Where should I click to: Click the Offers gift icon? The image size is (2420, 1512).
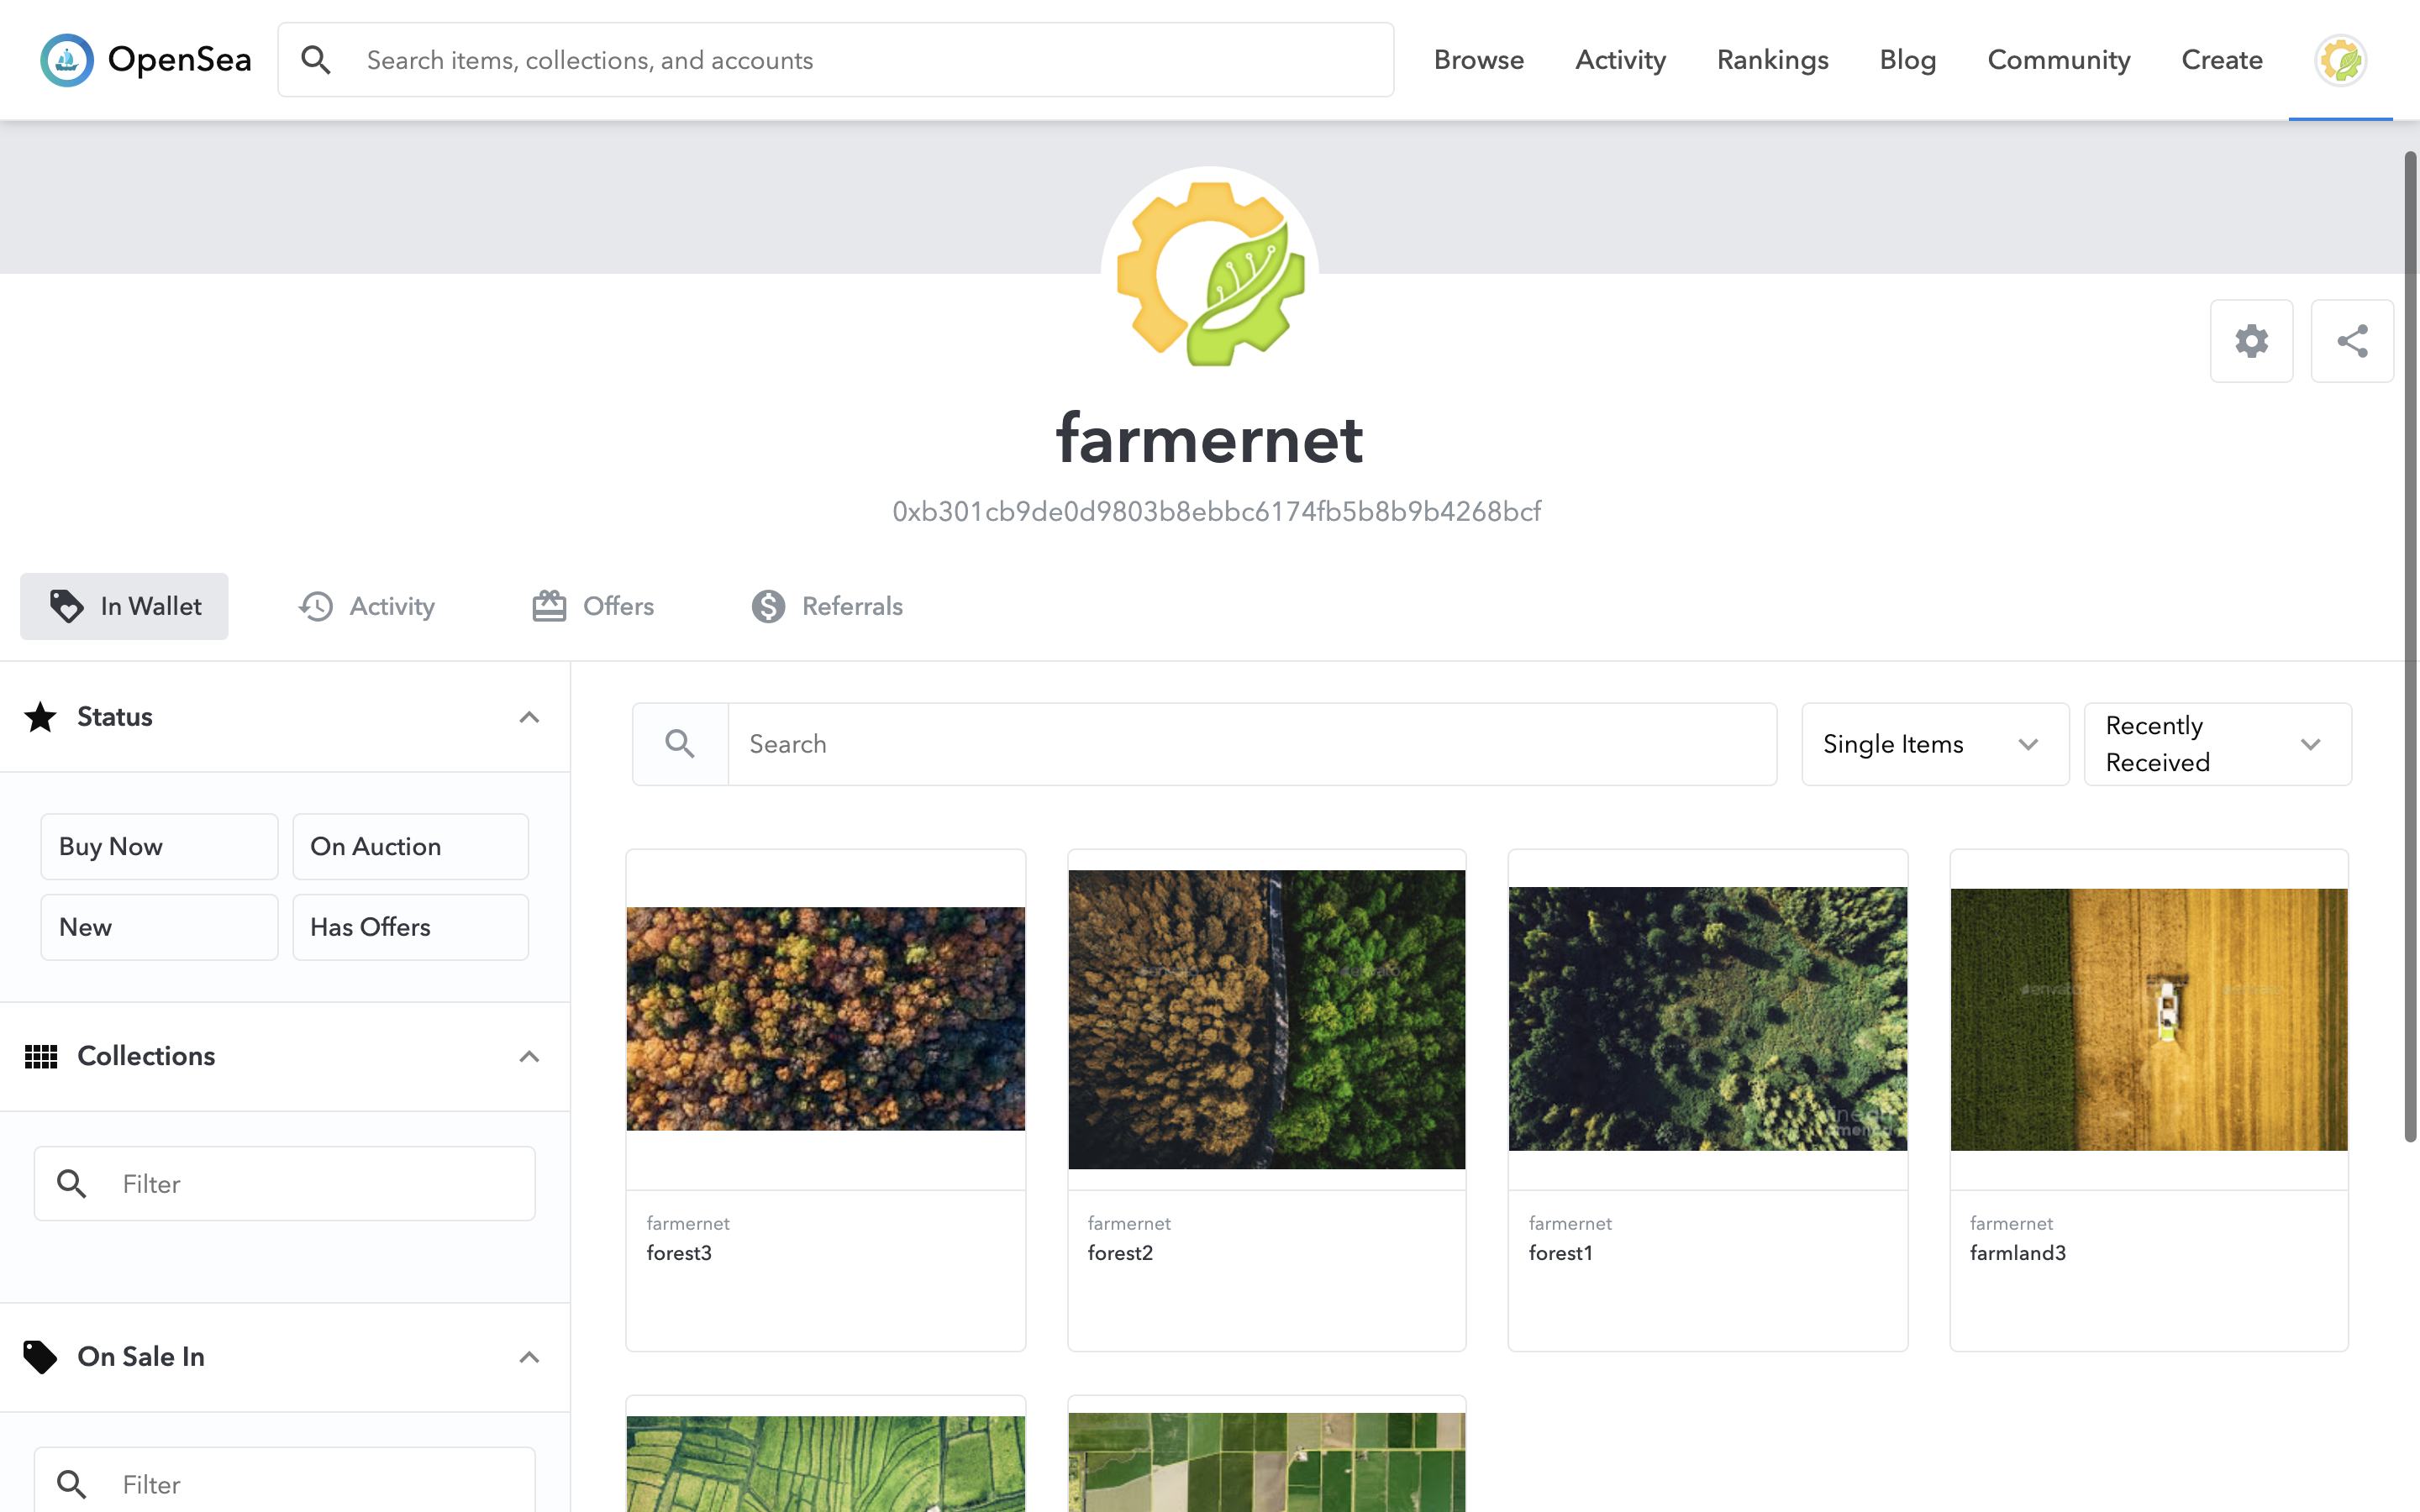pyautogui.click(x=549, y=606)
